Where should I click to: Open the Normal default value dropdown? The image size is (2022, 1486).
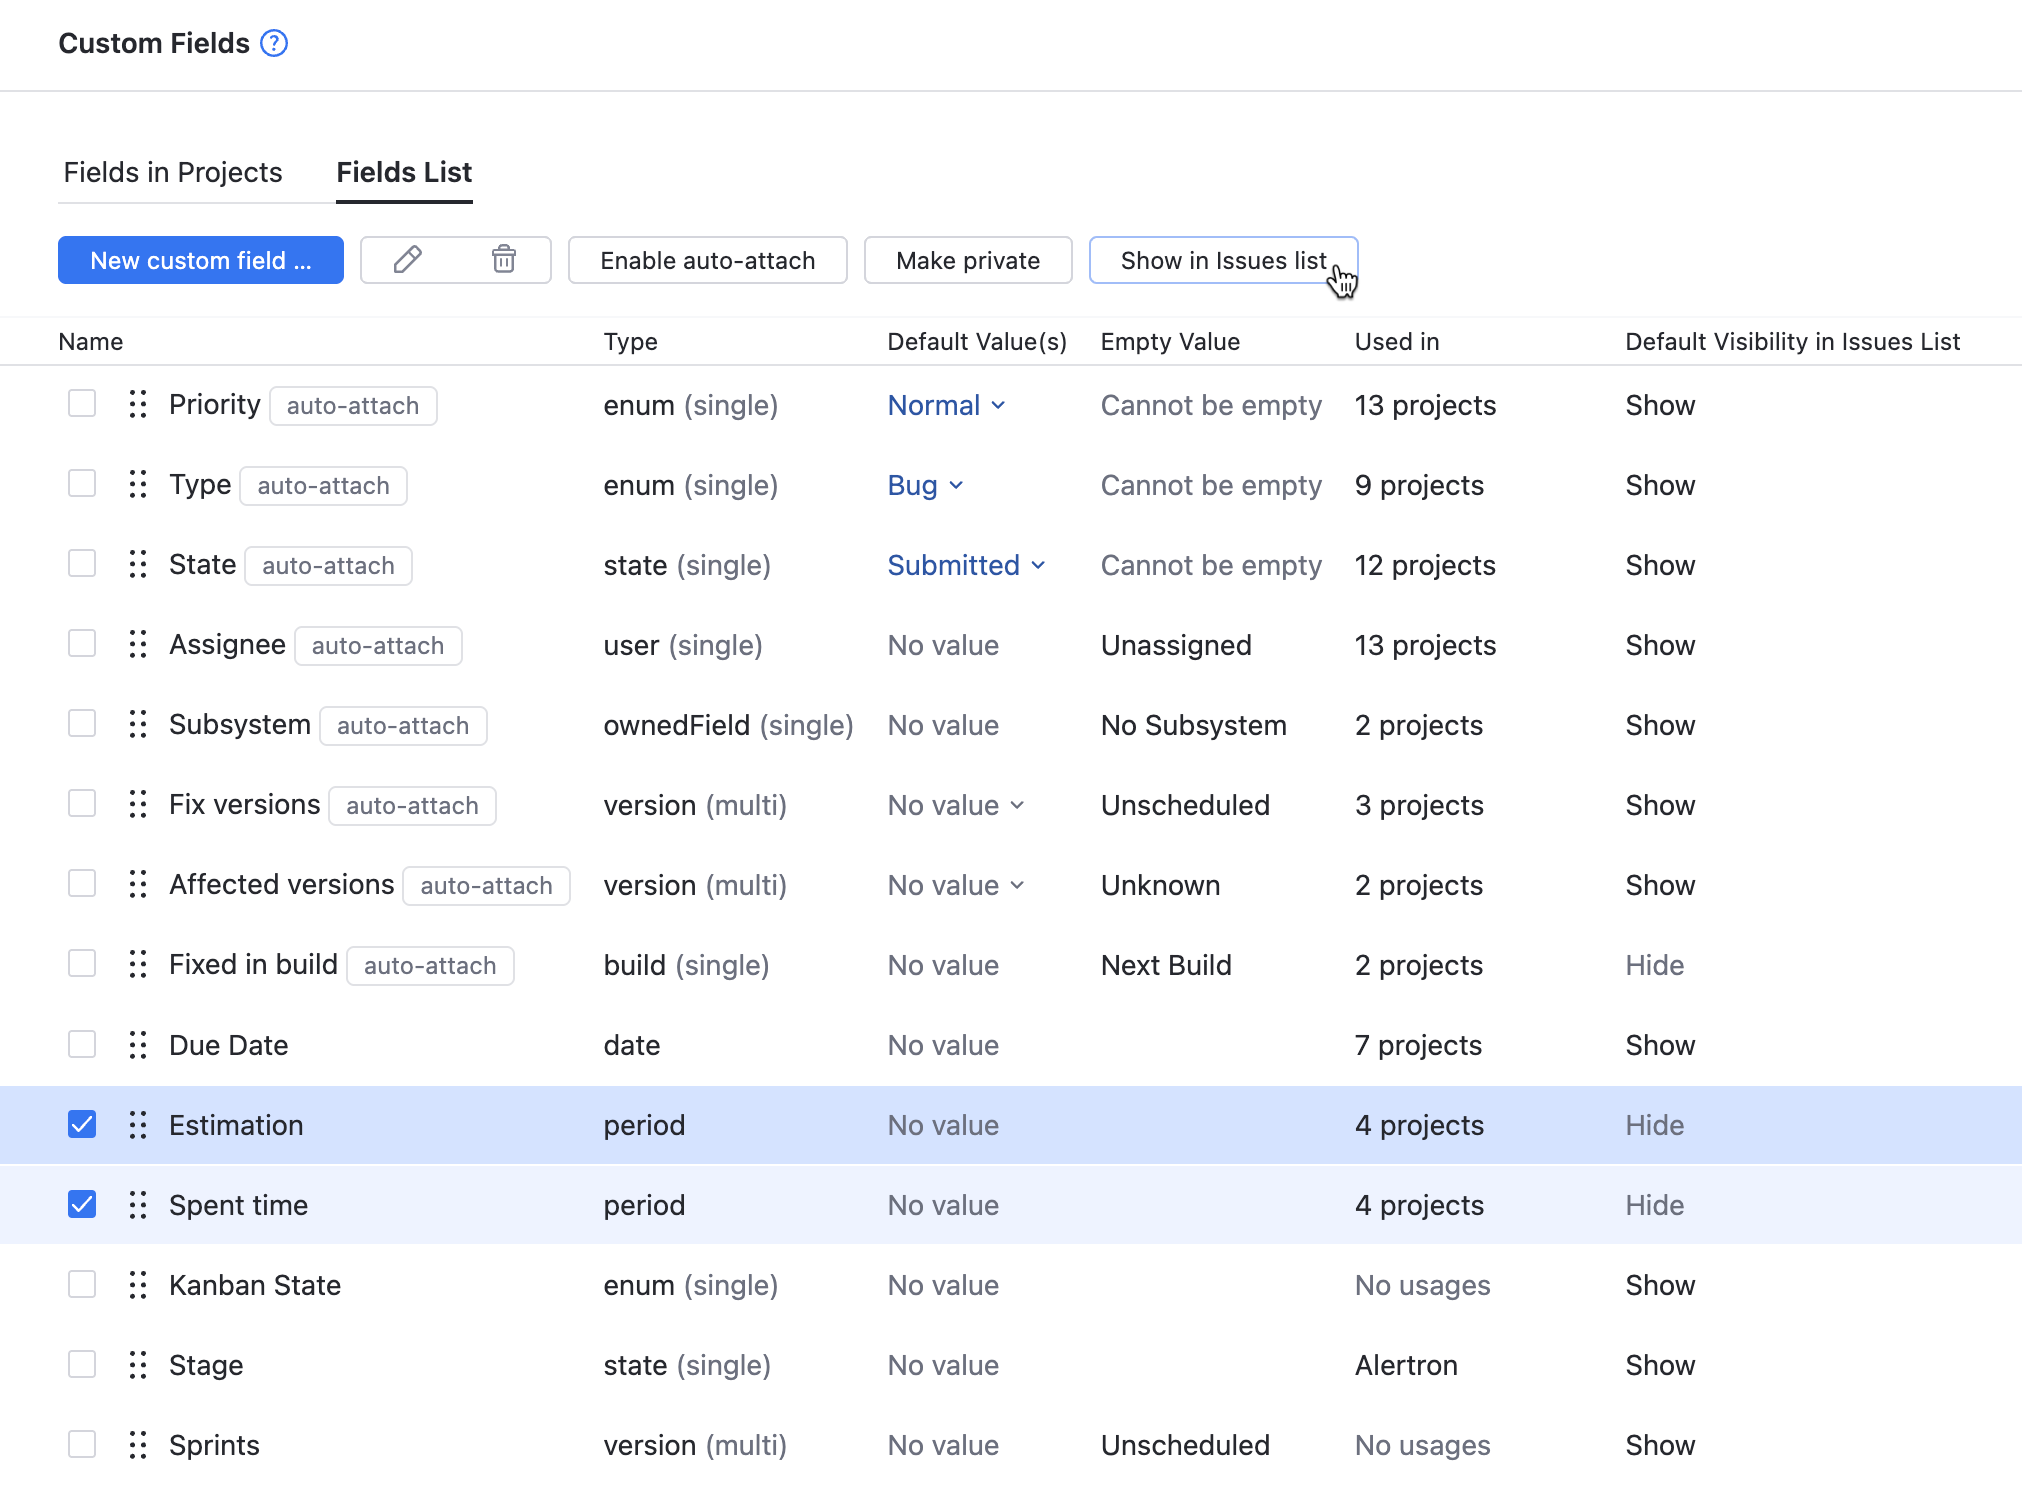click(x=945, y=405)
